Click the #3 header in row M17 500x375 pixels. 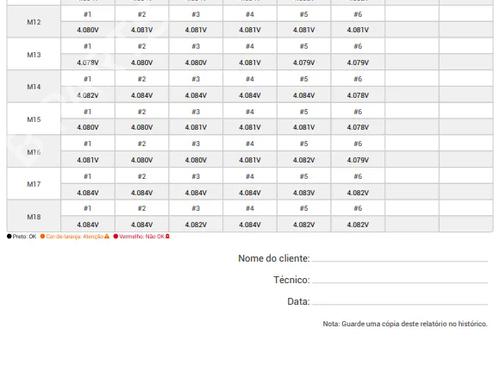click(x=196, y=176)
